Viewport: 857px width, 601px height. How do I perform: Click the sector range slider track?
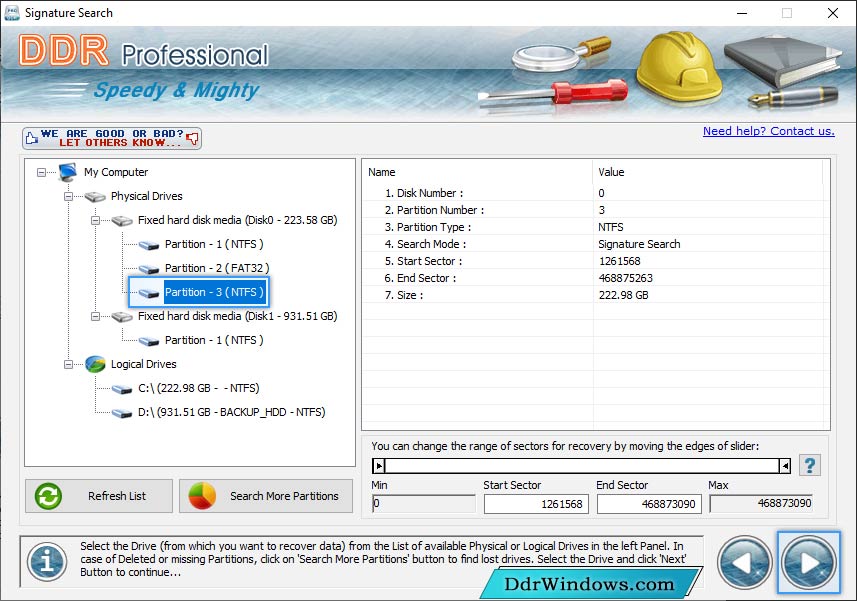(582, 466)
